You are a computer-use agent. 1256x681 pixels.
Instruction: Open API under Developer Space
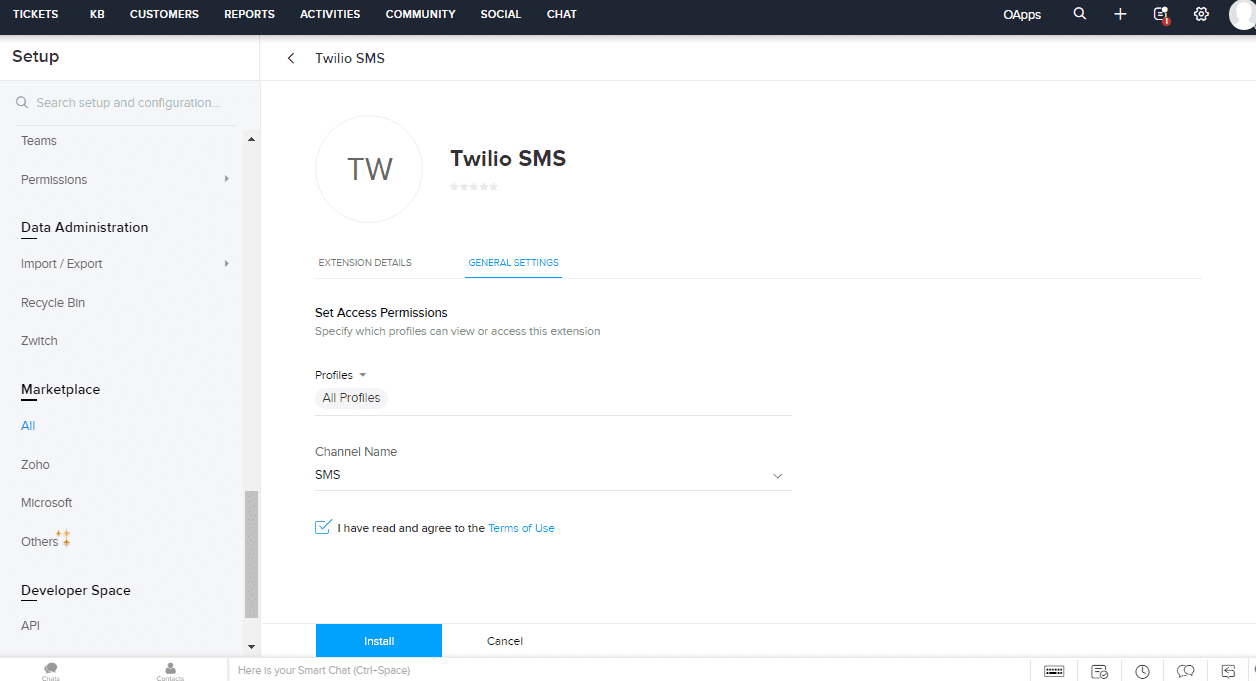(x=30, y=626)
